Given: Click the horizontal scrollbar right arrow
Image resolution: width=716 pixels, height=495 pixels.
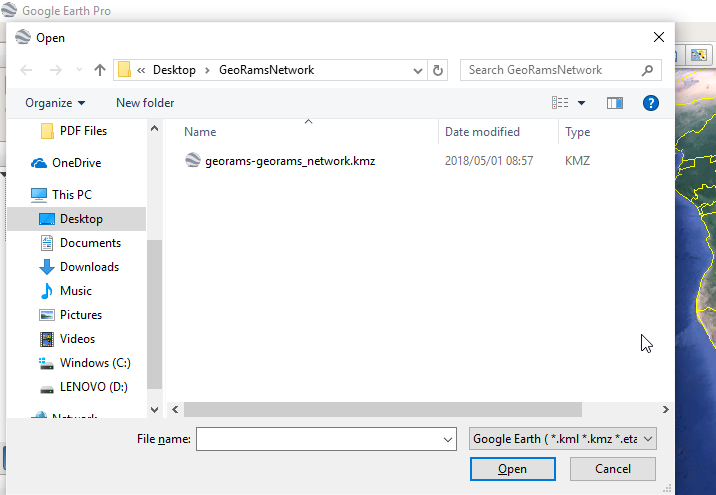Looking at the screenshot, I should click(666, 410).
